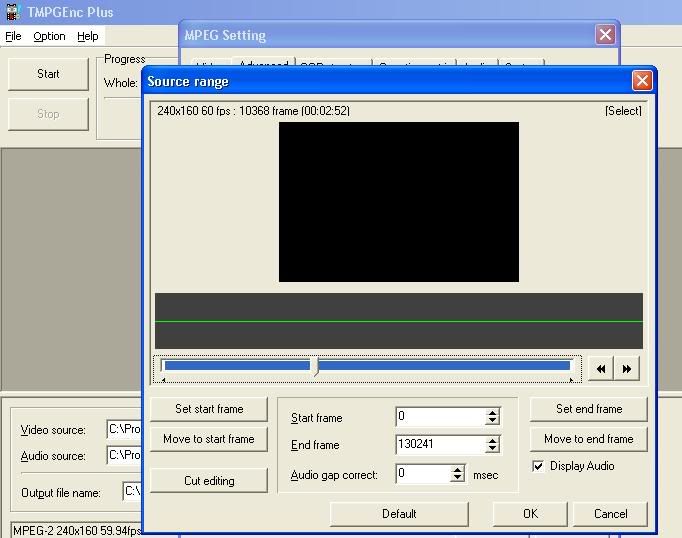682x538 pixels.
Task: Close the MPEG Setting window
Action: click(x=605, y=34)
